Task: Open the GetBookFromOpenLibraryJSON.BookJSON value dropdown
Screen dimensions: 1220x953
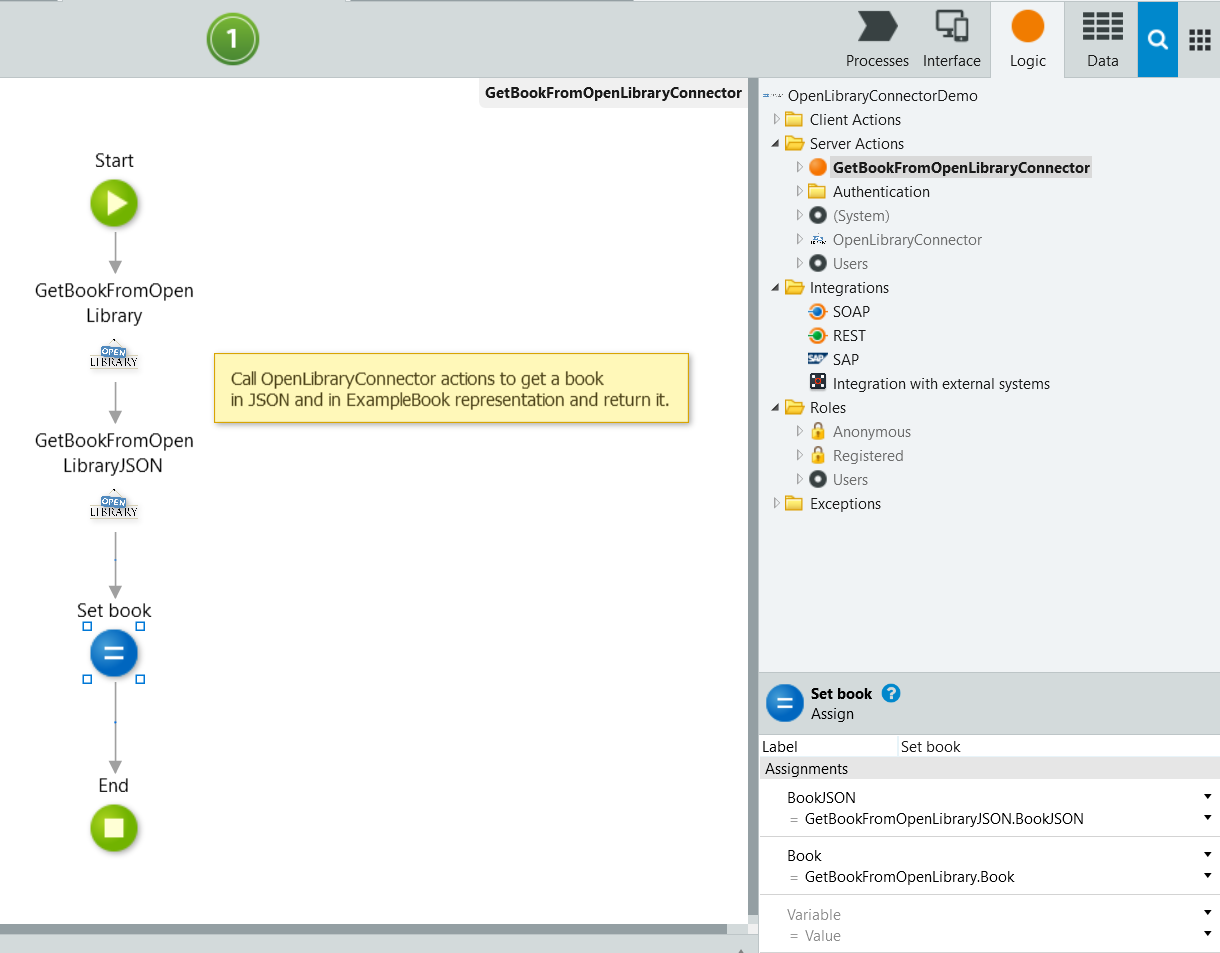Action: (x=1208, y=818)
